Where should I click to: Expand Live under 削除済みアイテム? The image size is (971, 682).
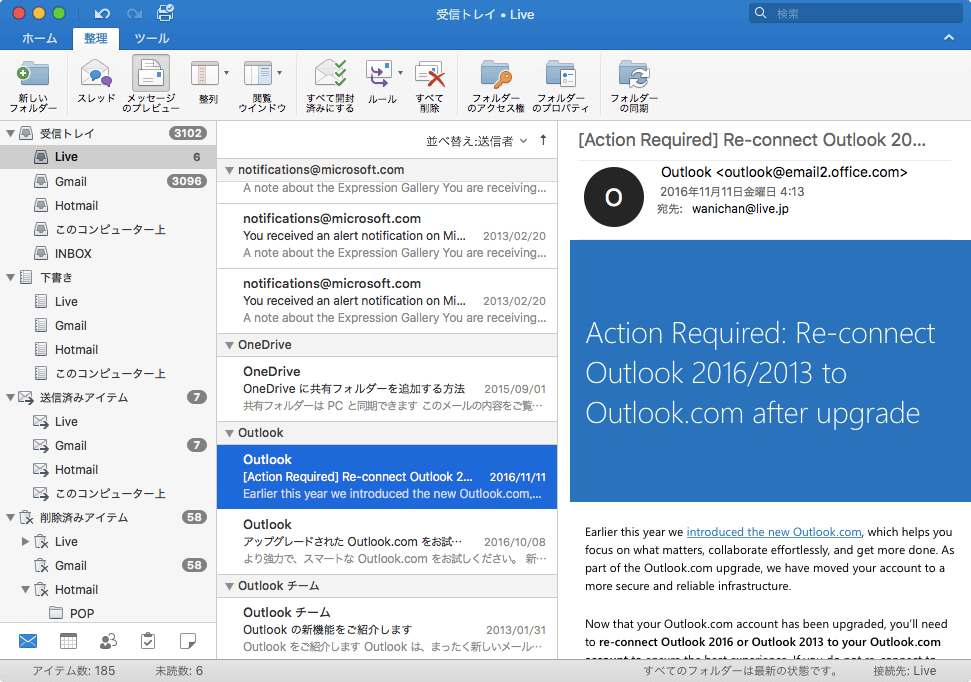[x=25, y=541]
